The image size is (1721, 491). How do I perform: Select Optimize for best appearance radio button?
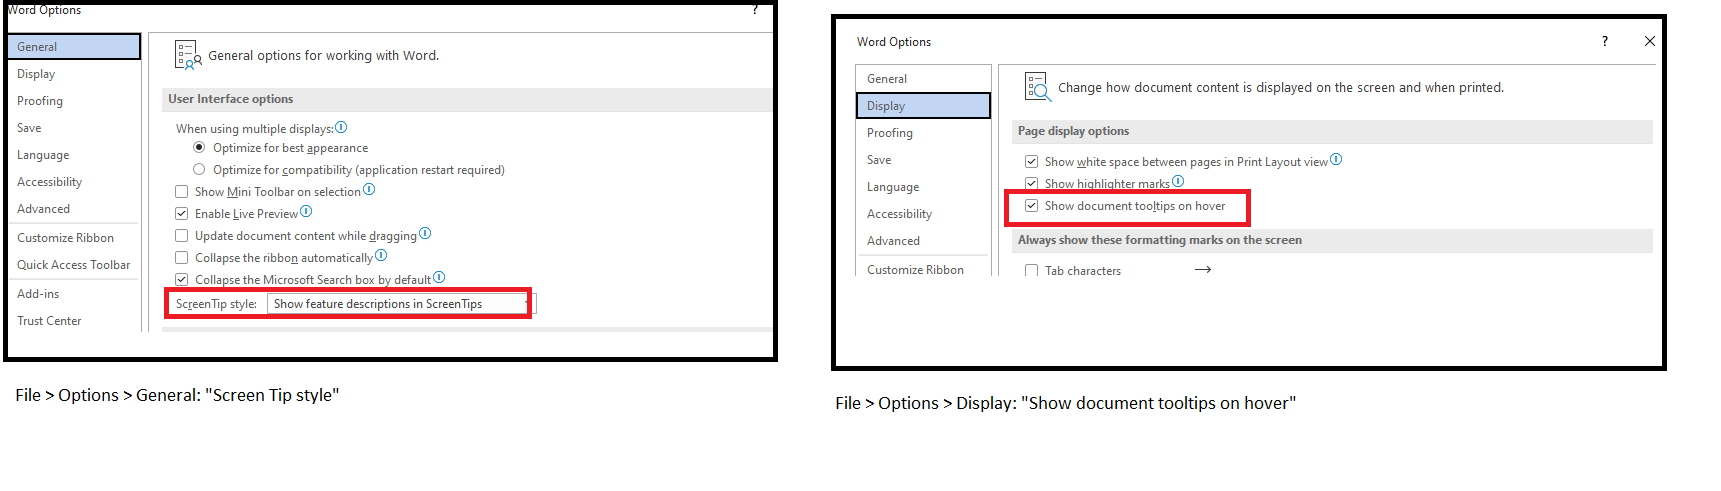[199, 147]
